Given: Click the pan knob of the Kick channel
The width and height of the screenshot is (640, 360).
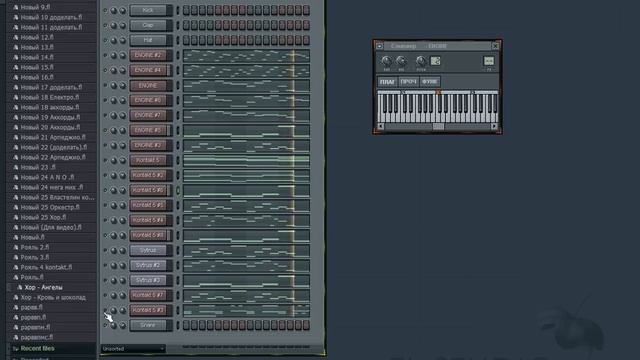Looking at the screenshot, I should [x=114, y=10].
